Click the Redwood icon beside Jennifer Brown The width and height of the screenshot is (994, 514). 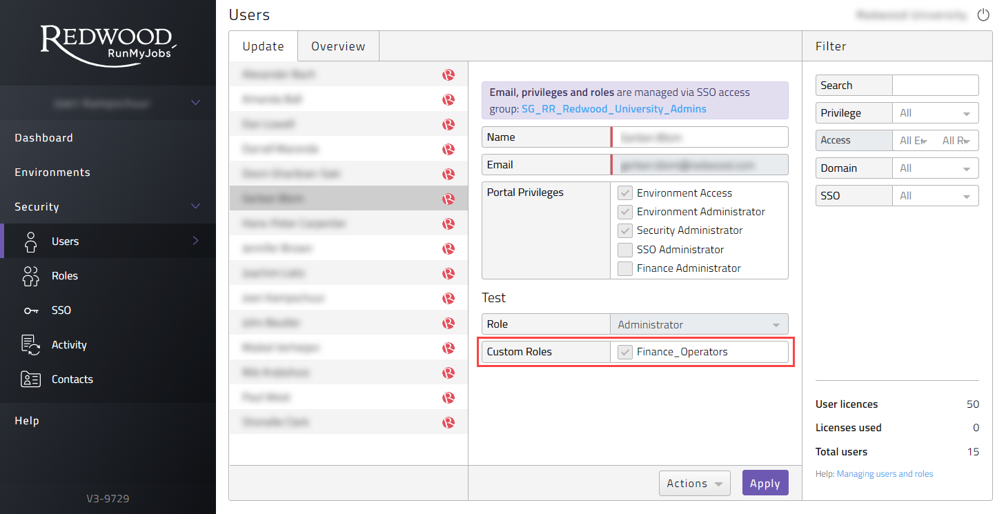point(449,248)
